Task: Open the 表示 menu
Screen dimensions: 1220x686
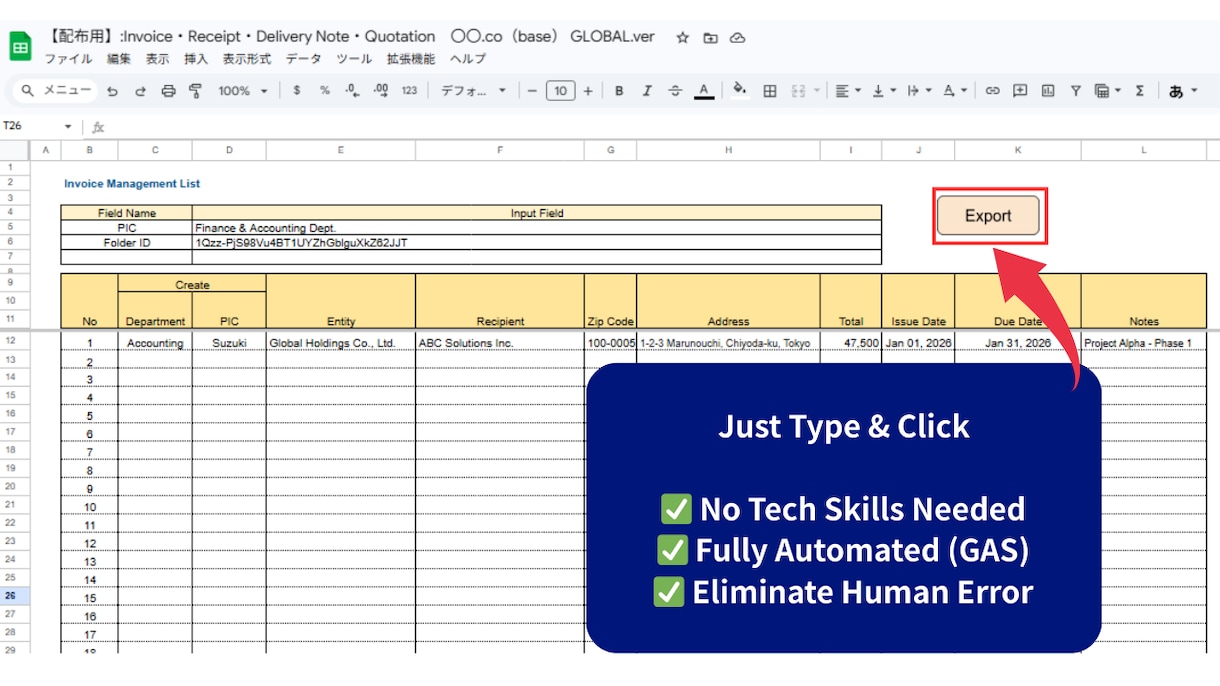Action: pos(157,59)
